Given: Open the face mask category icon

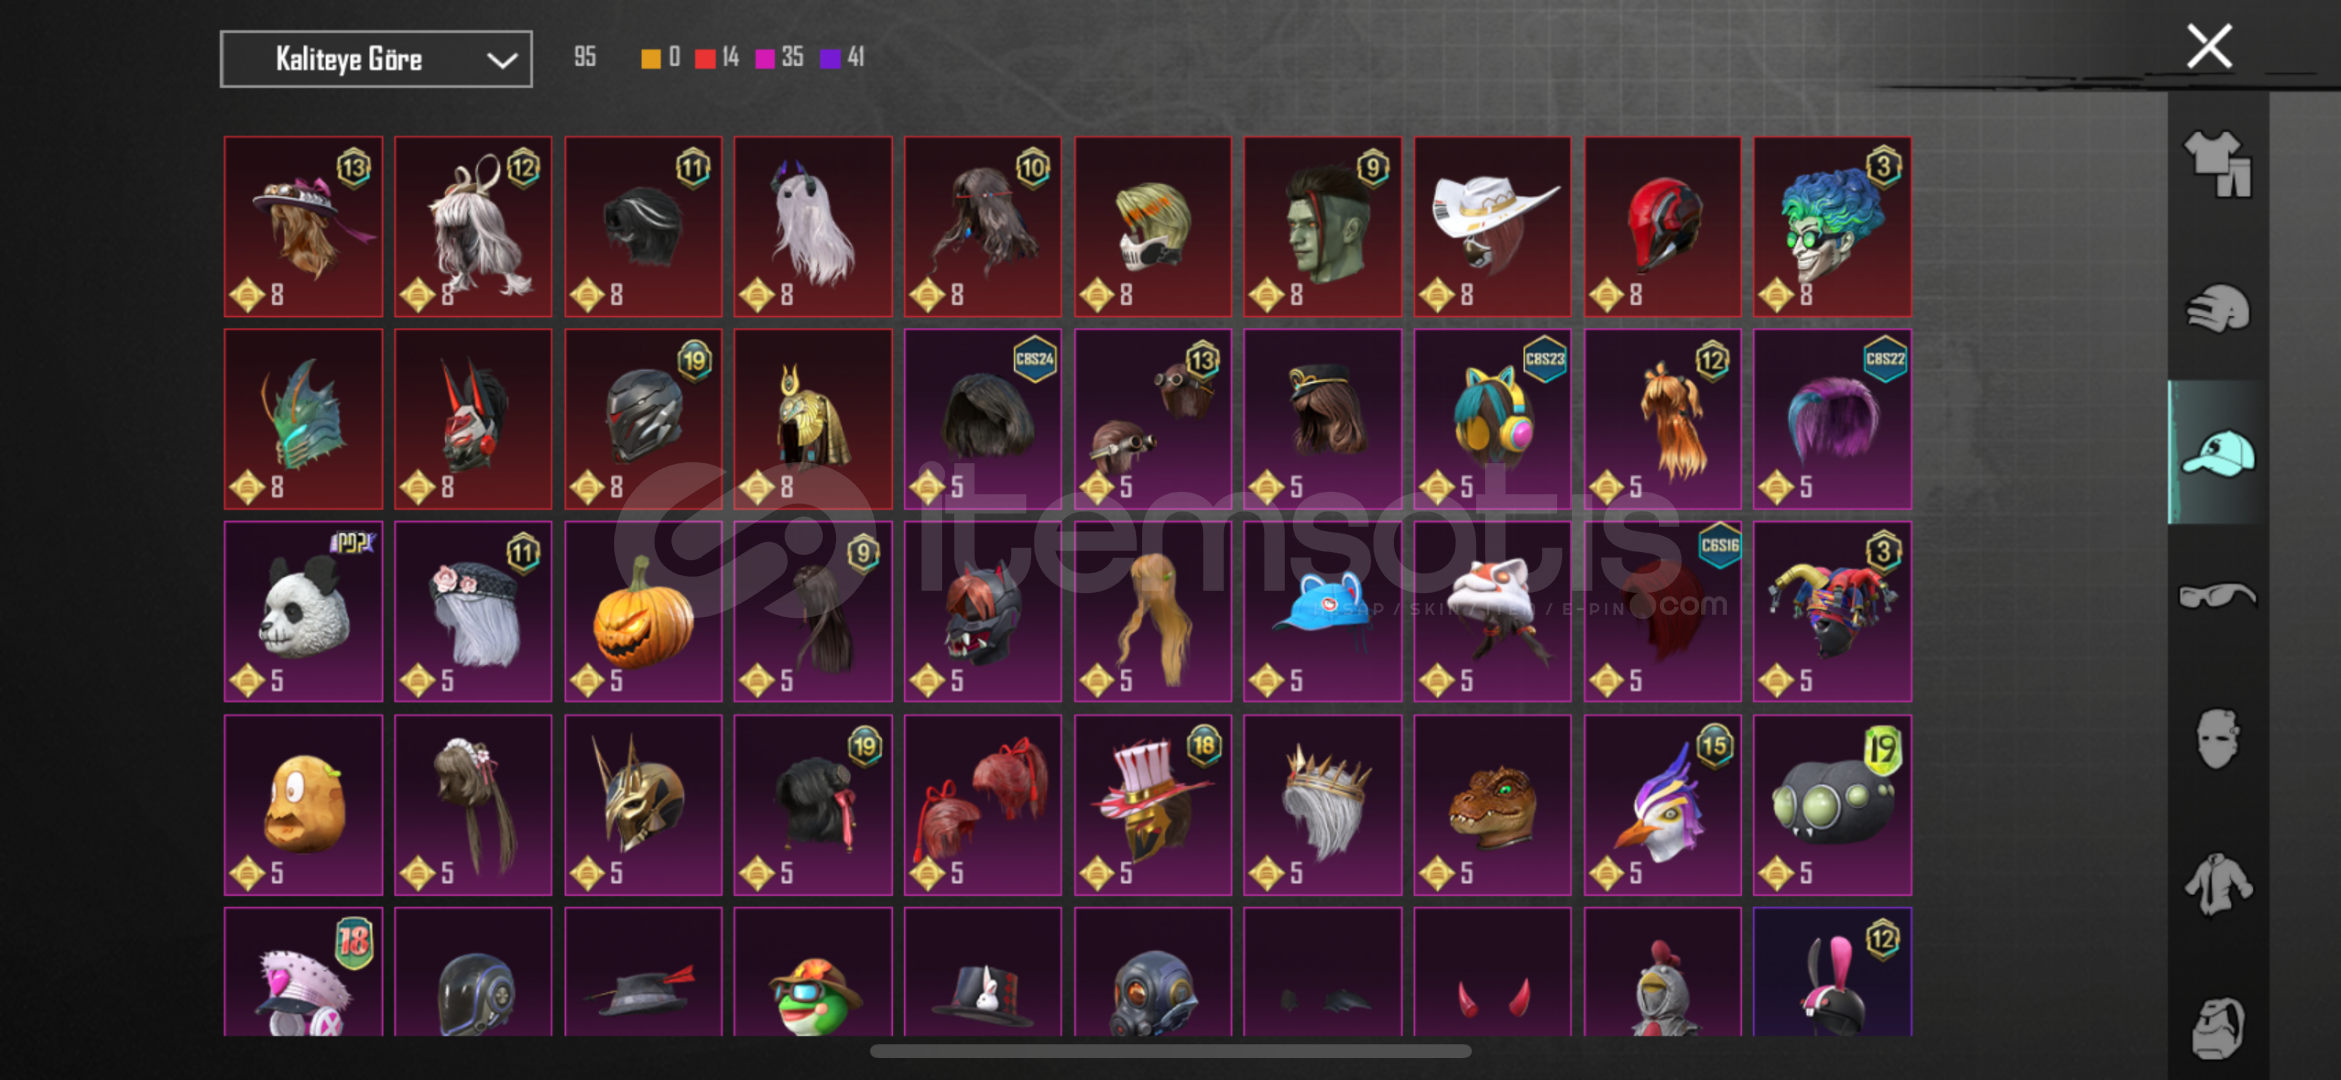Looking at the screenshot, I should click(x=2217, y=739).
